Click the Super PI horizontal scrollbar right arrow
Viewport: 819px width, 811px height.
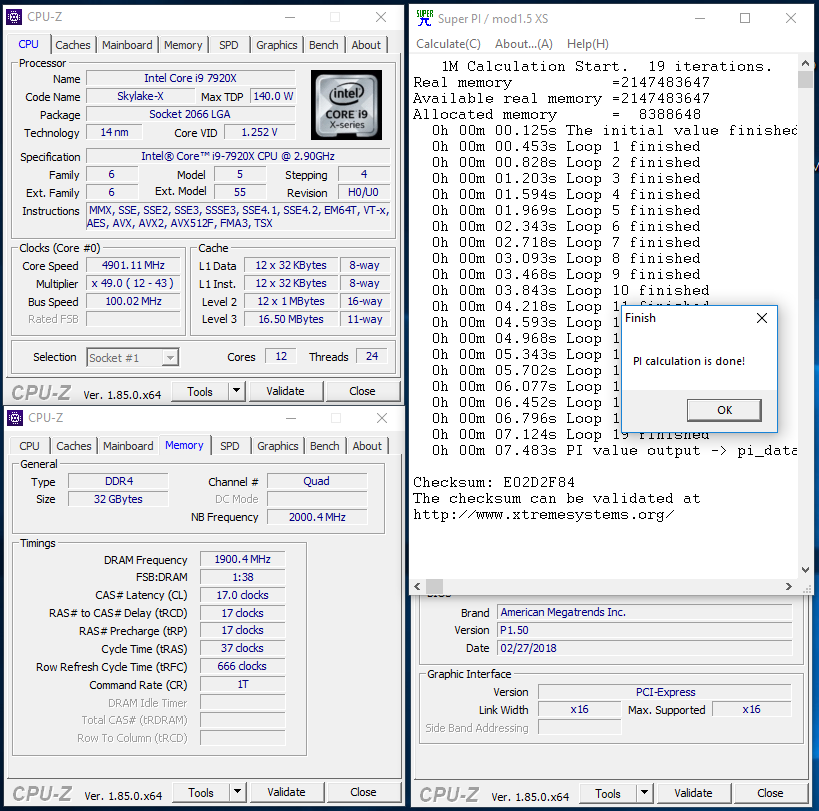pyautogui.click(x=789, y=586)
